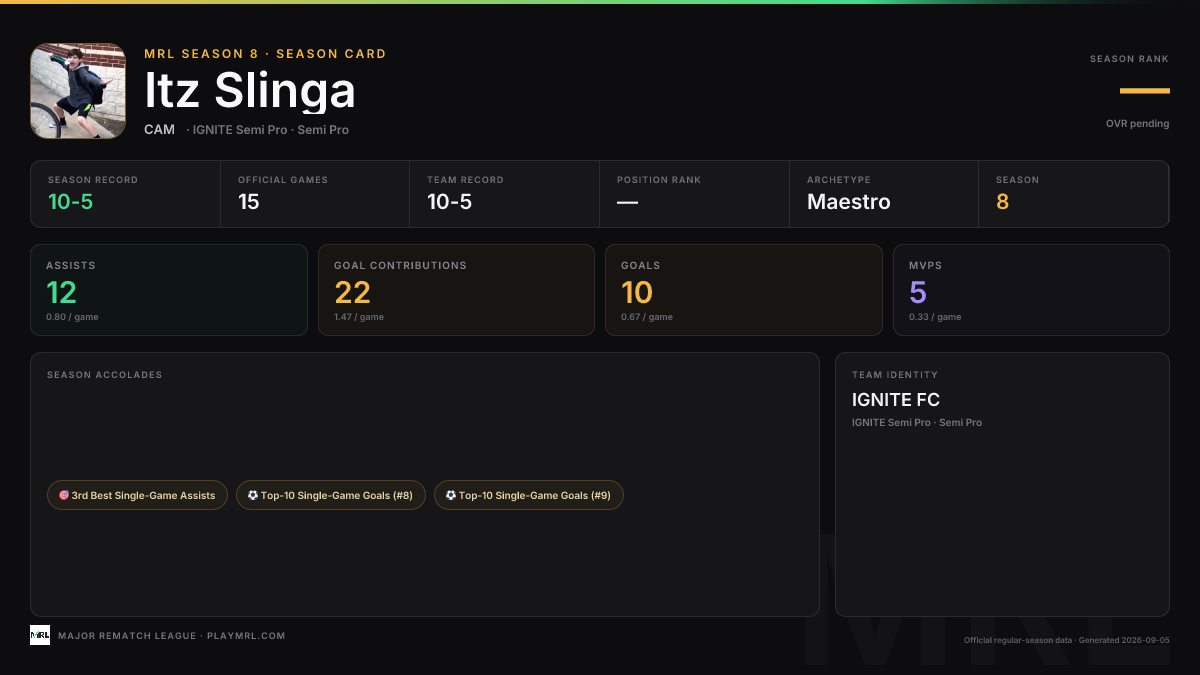This screenshot has height=675, width=1200.
Task: Click IGNITE Semi Pro text under IGNITE FC
Action: tap(917, 423)
